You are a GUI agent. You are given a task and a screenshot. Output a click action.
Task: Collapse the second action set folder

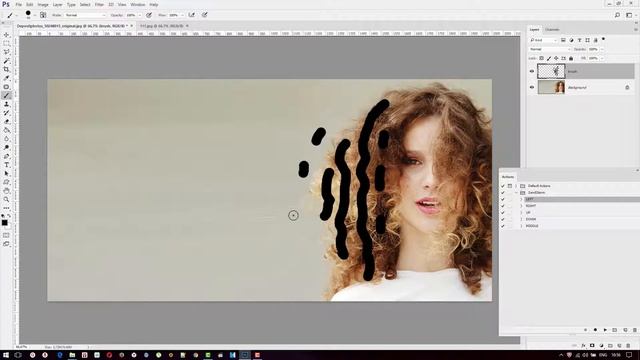pos(516,192)
